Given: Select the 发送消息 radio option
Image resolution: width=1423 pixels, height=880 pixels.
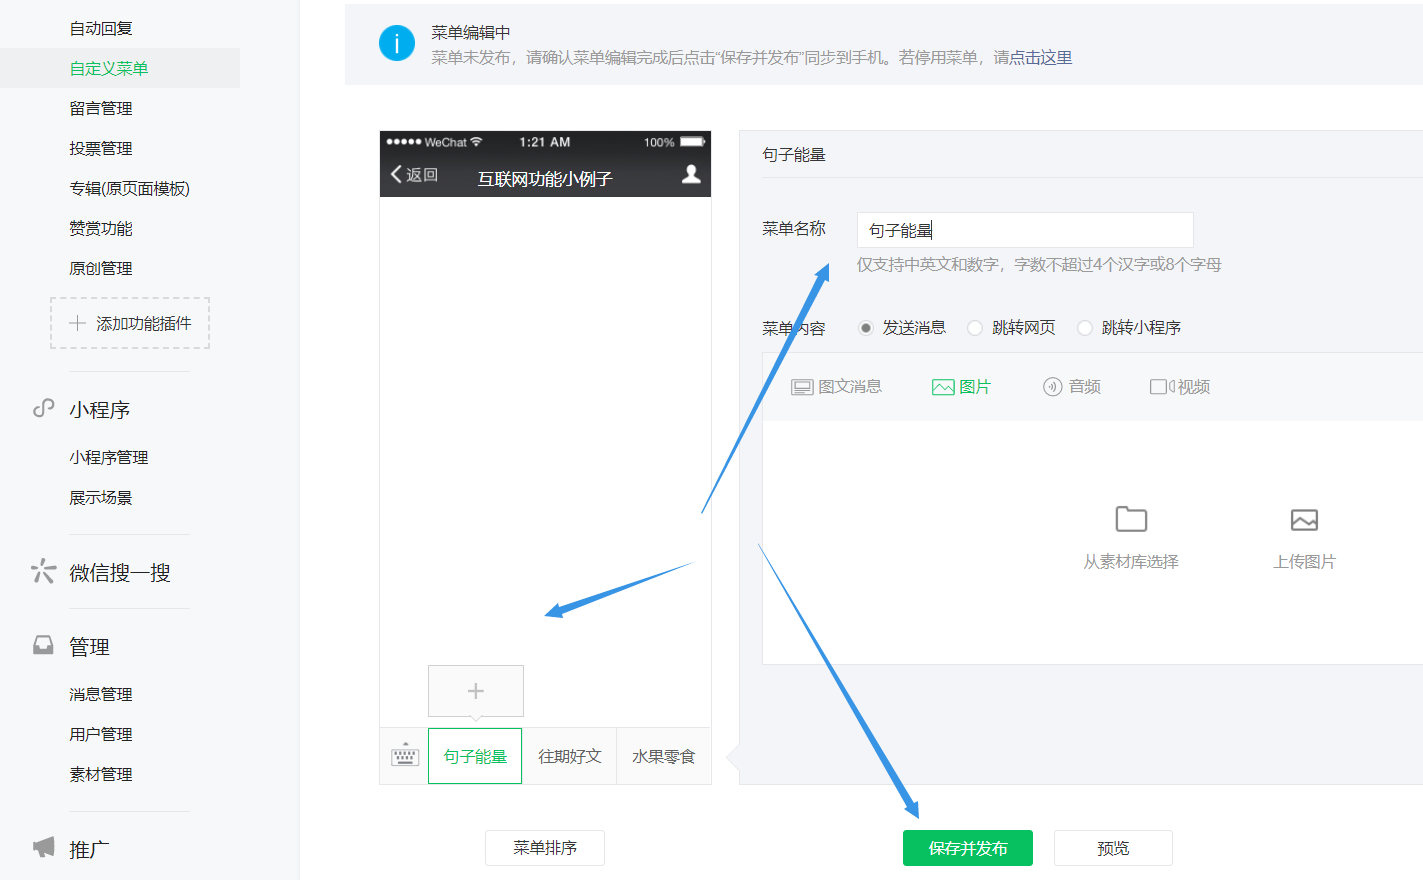Looking at the screenshot, I should tap(866, 328).
